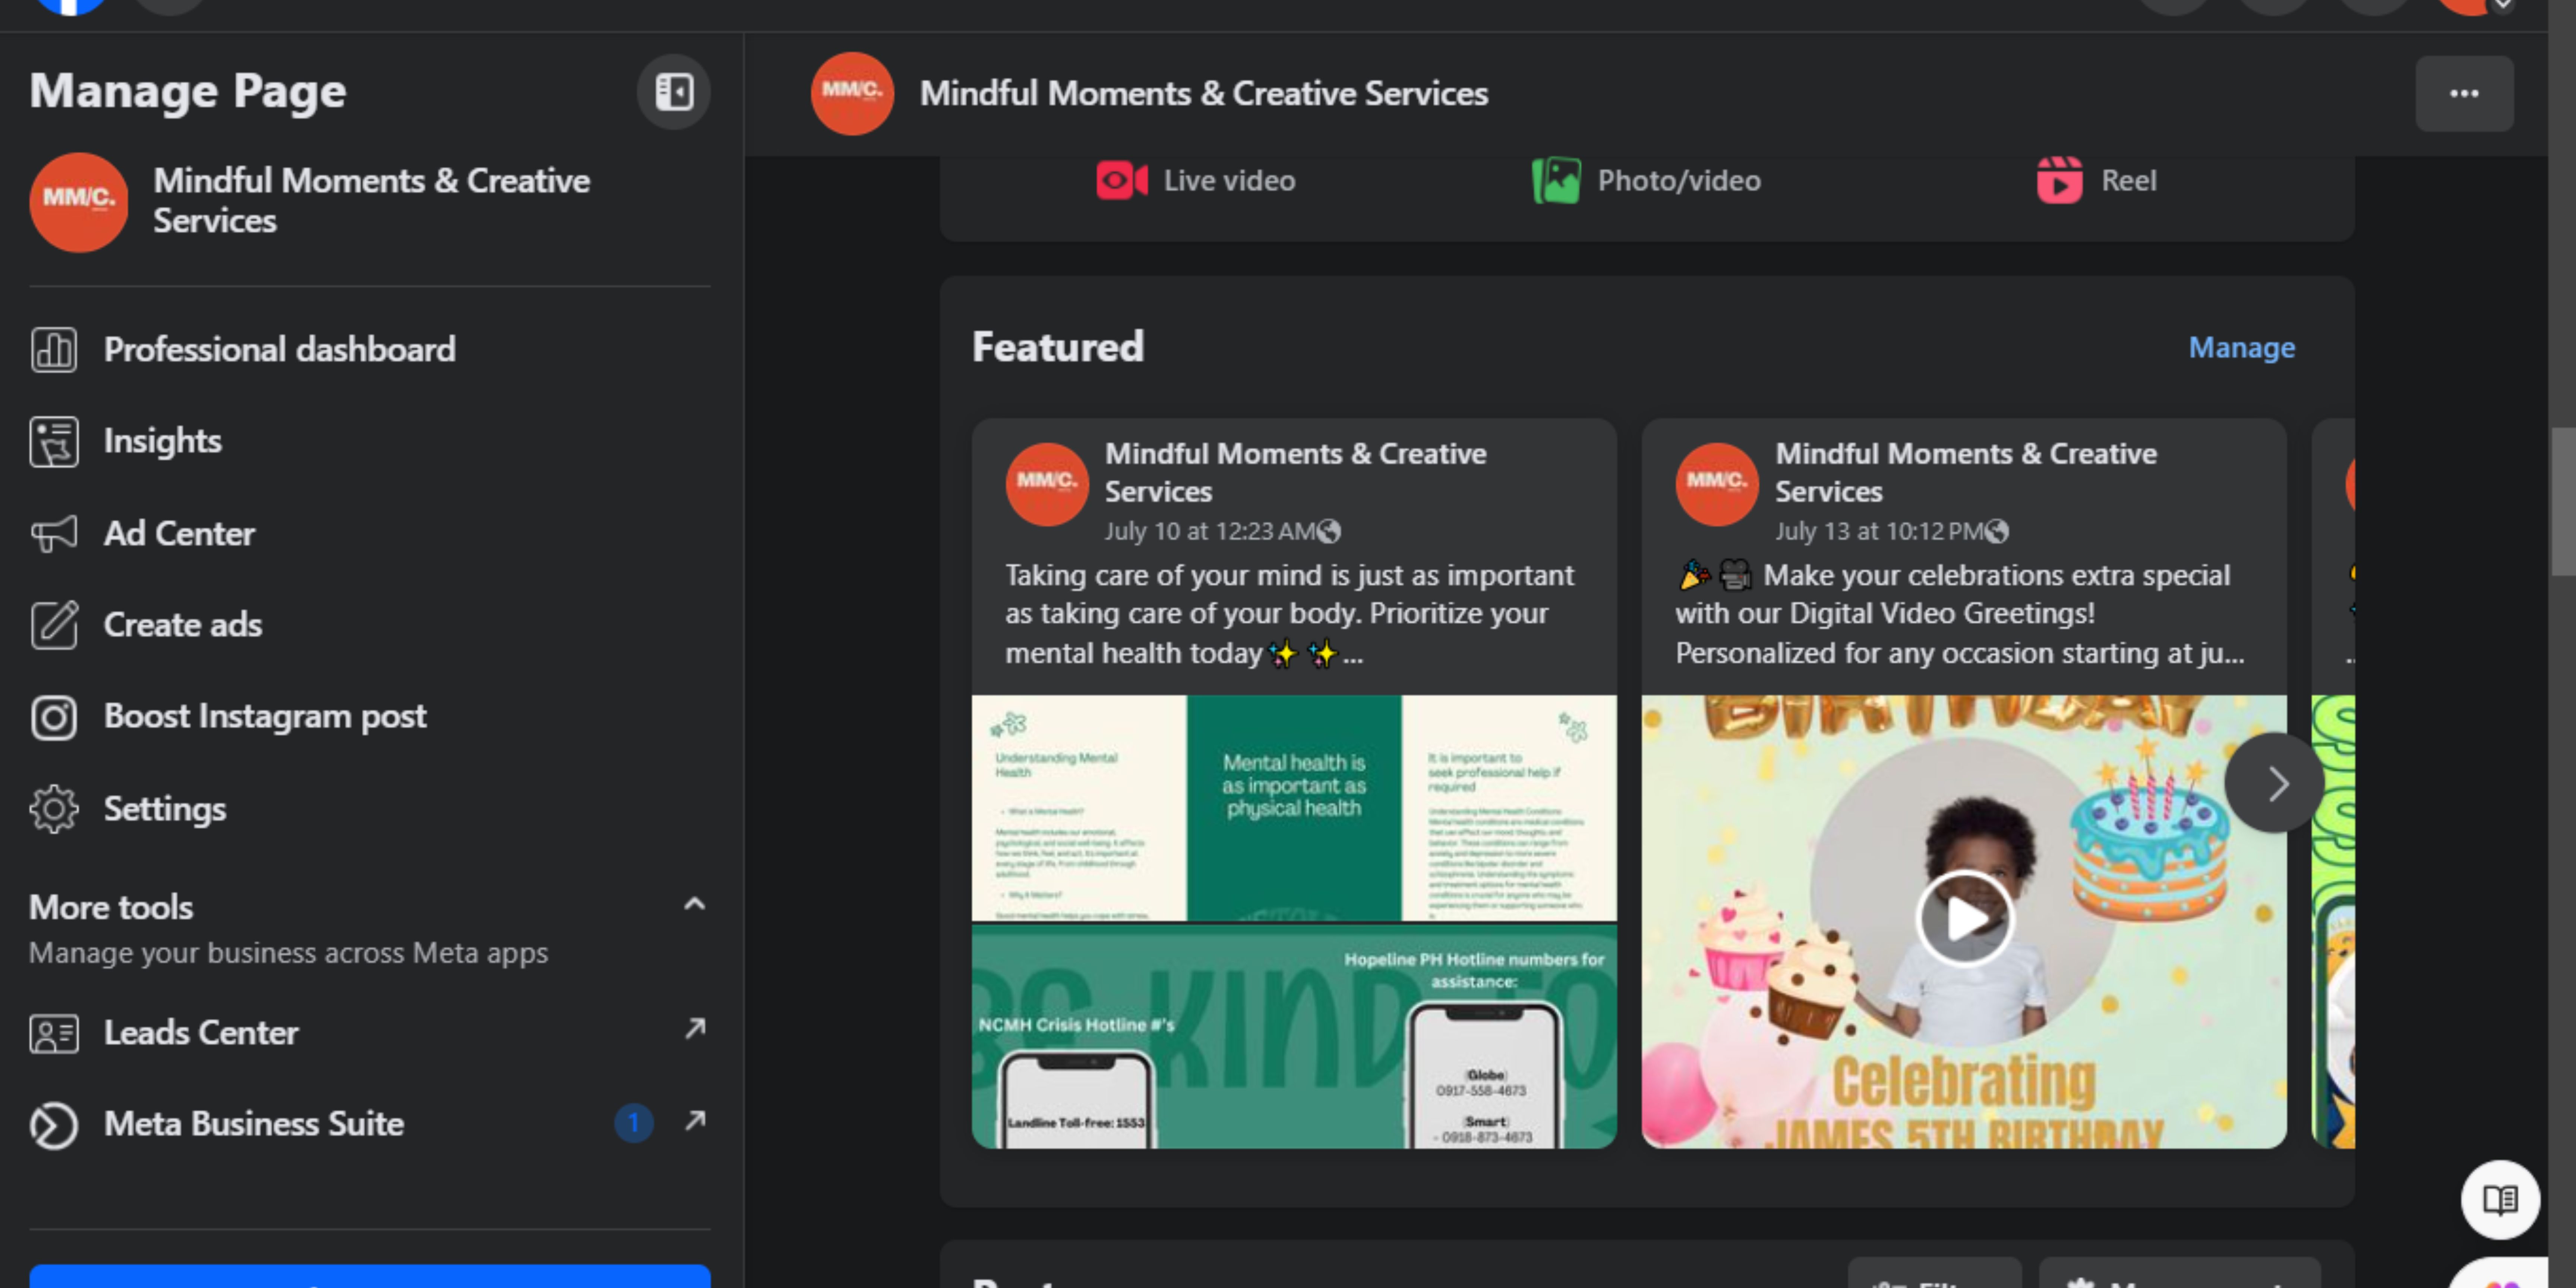Click Create ads pencil item
This screenshot has width=2576, height=1288.
tap(182, 625)
